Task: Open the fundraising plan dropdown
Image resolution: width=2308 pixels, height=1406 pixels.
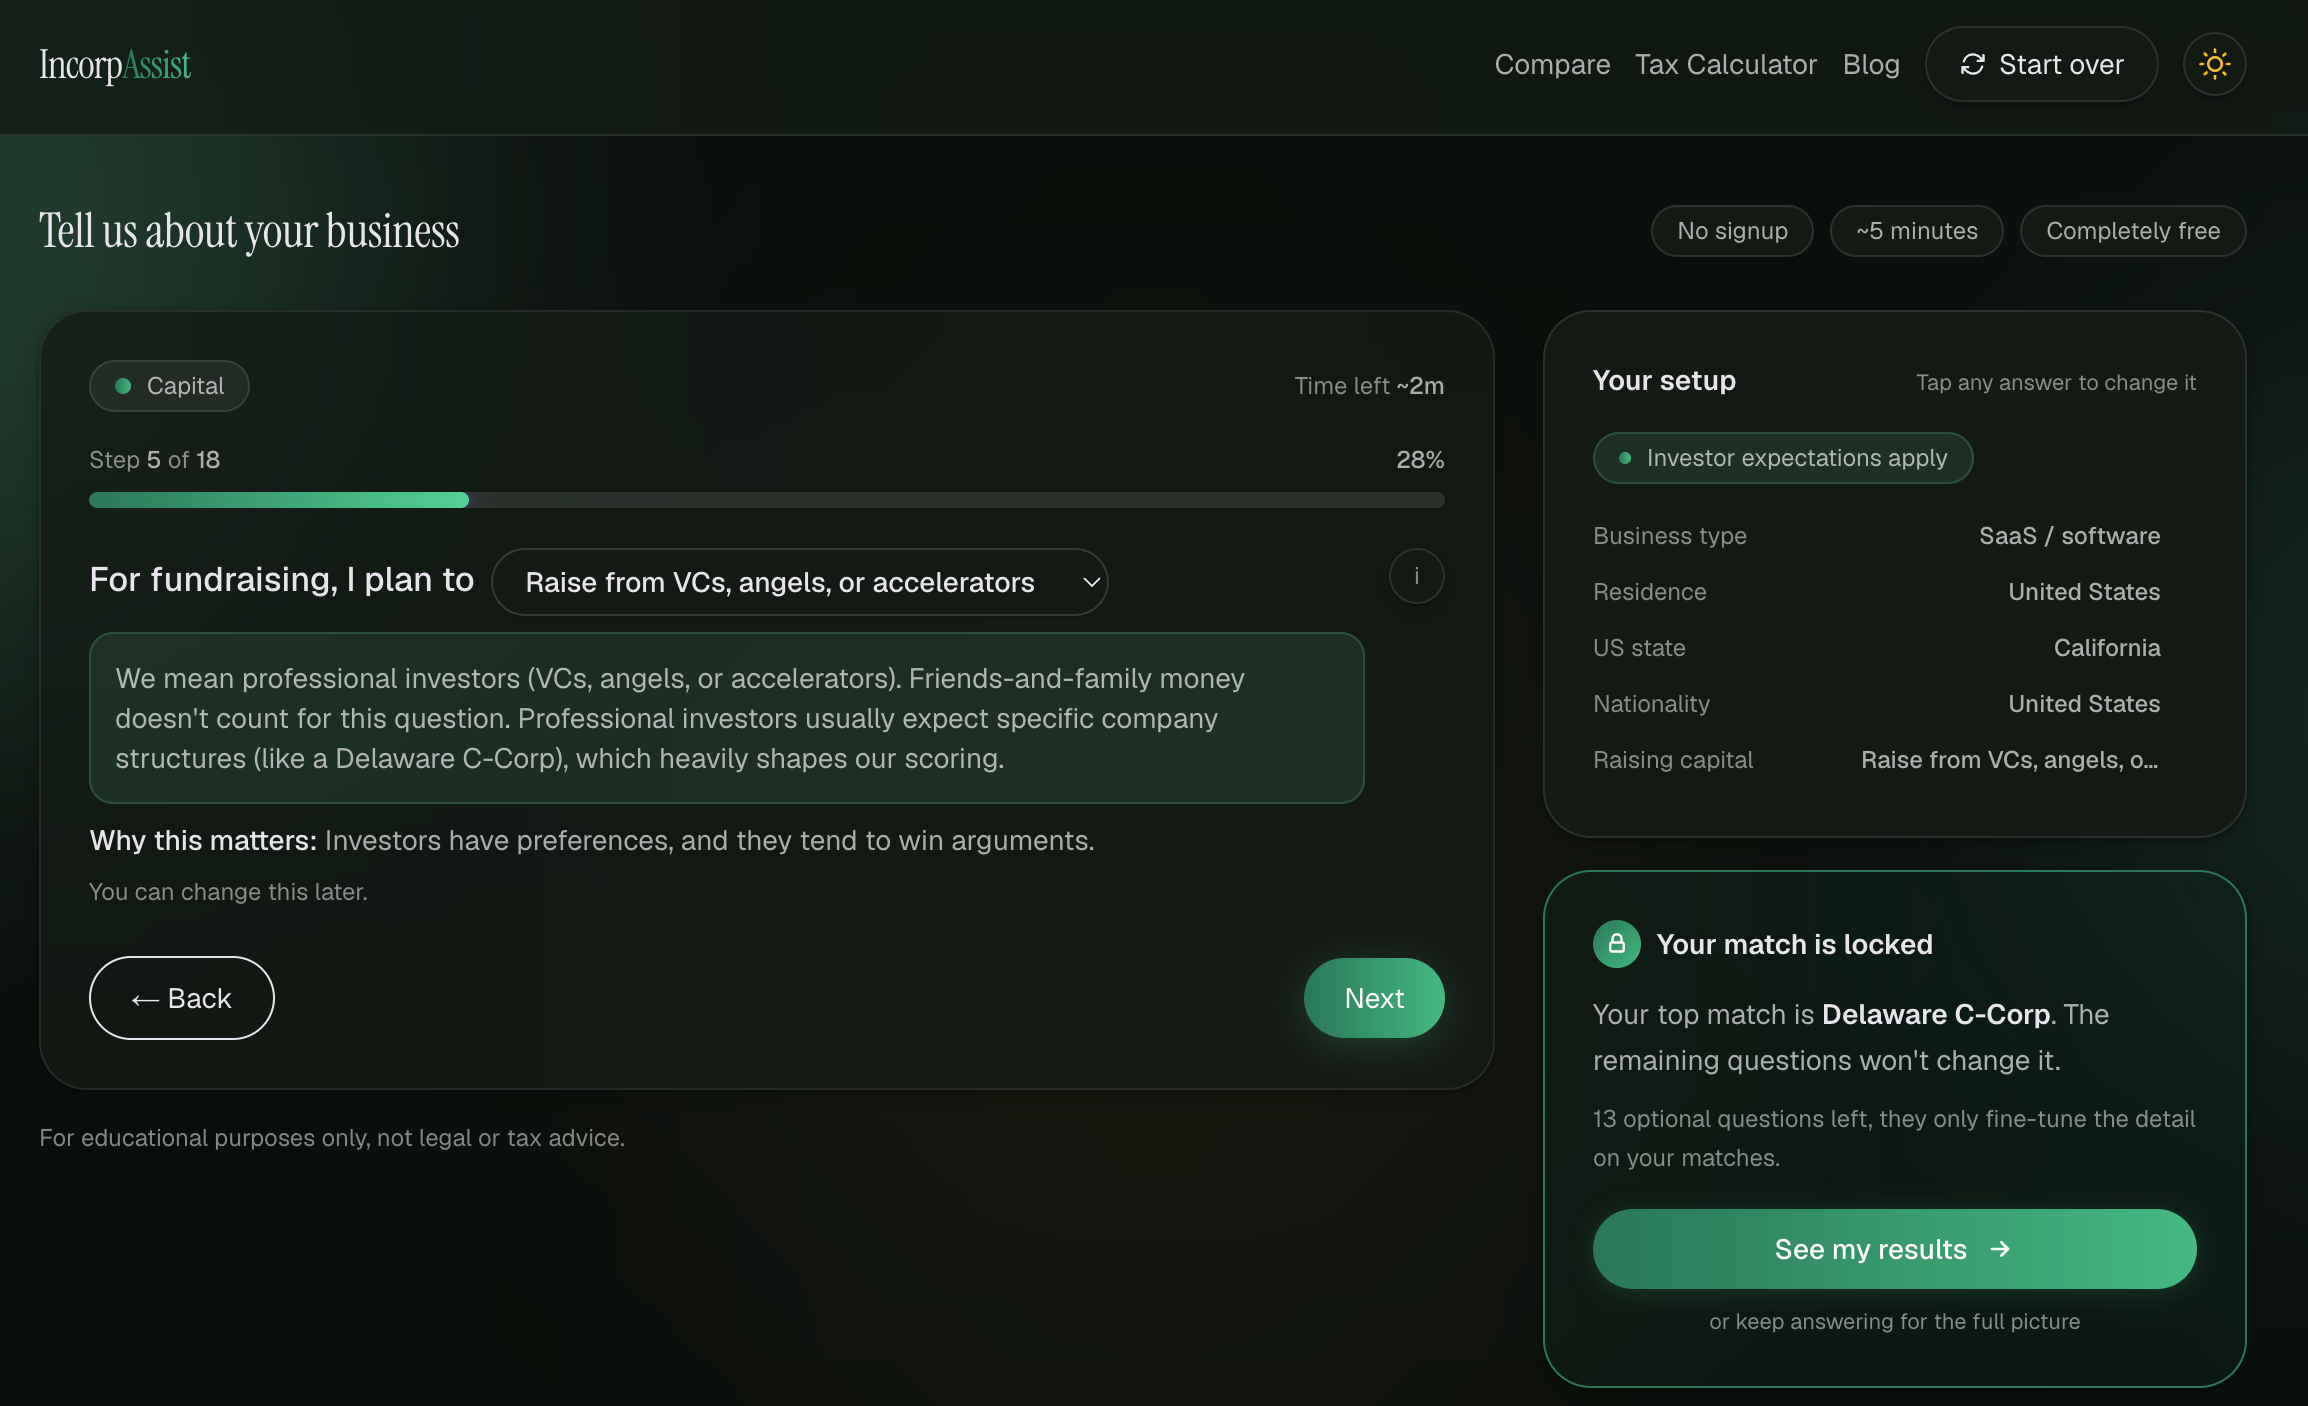Action: 799,582
